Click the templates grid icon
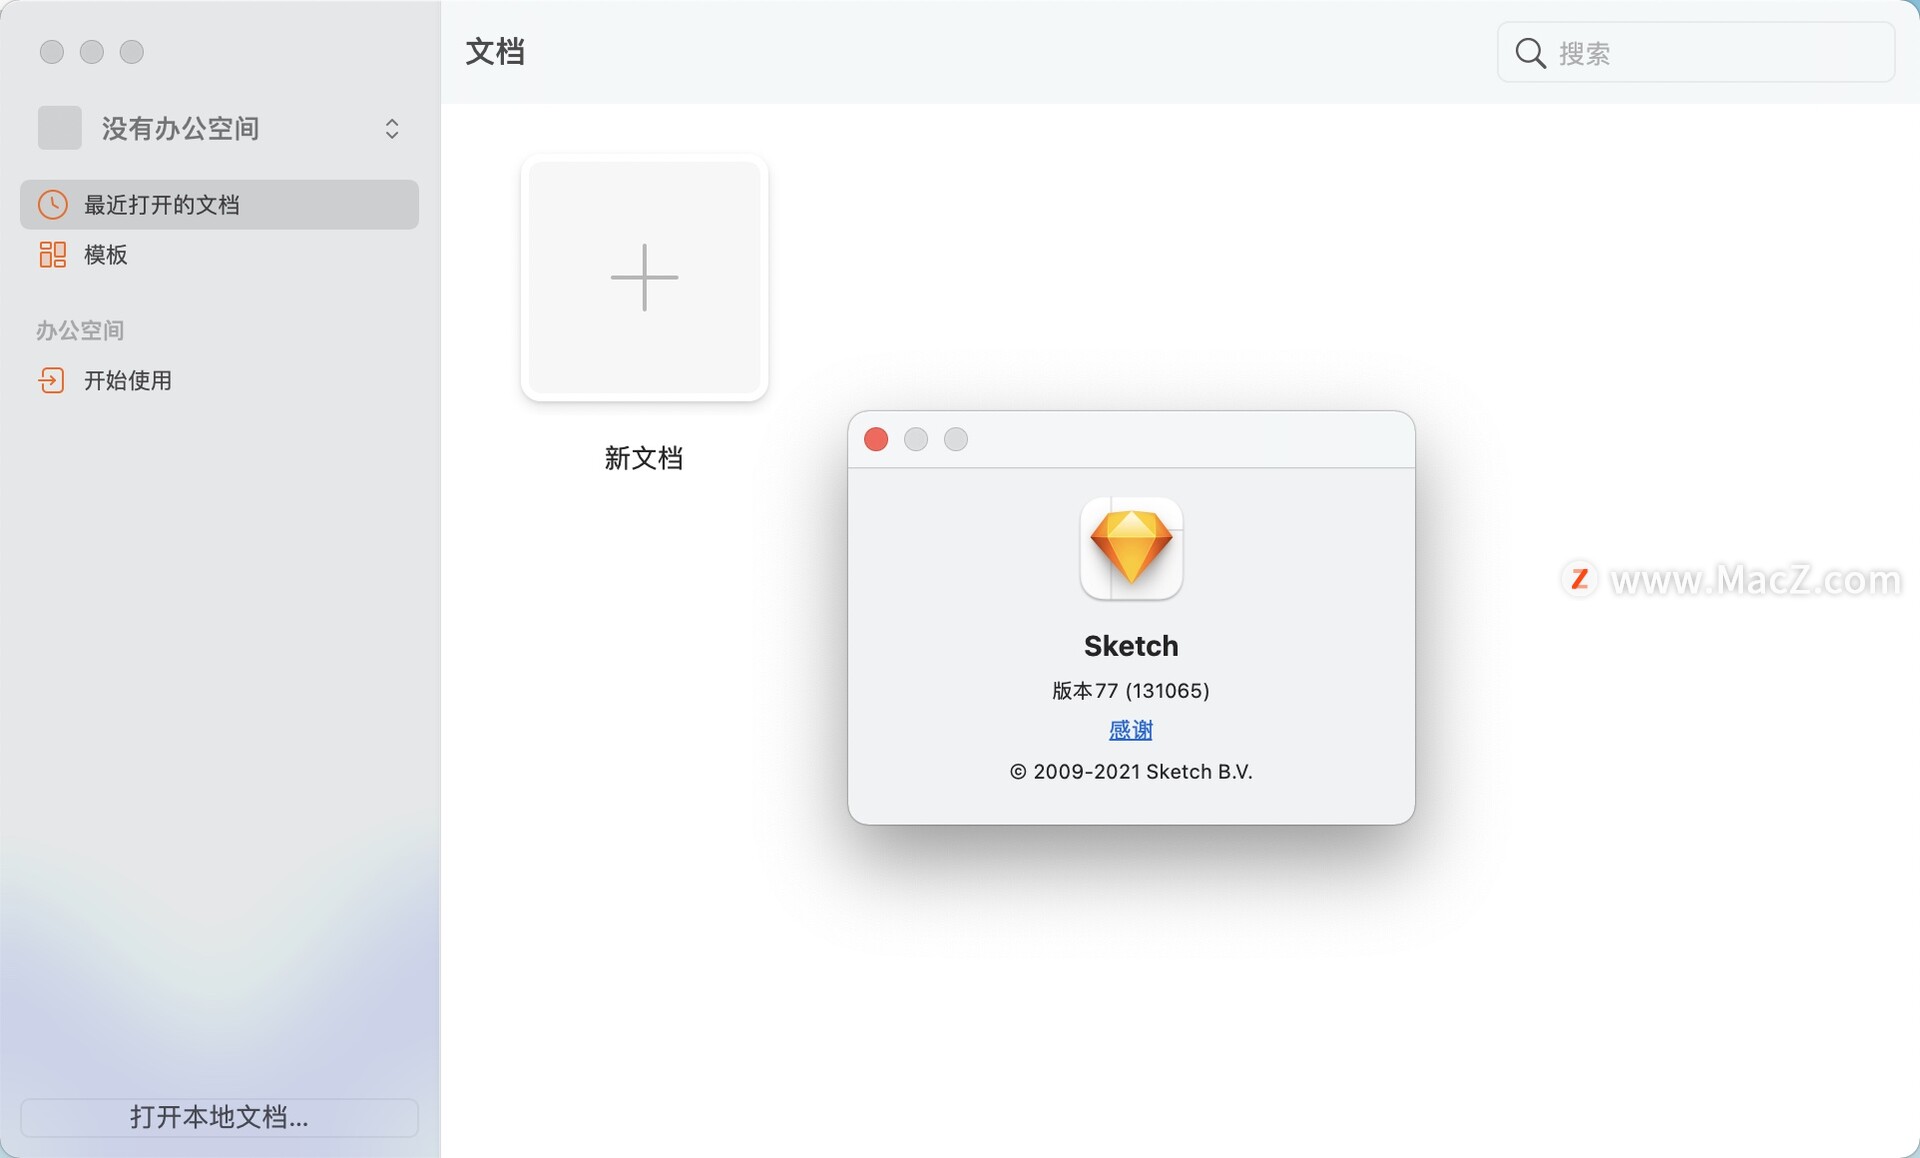Viewport: 1920px width, 1158px height. point(53,255)
